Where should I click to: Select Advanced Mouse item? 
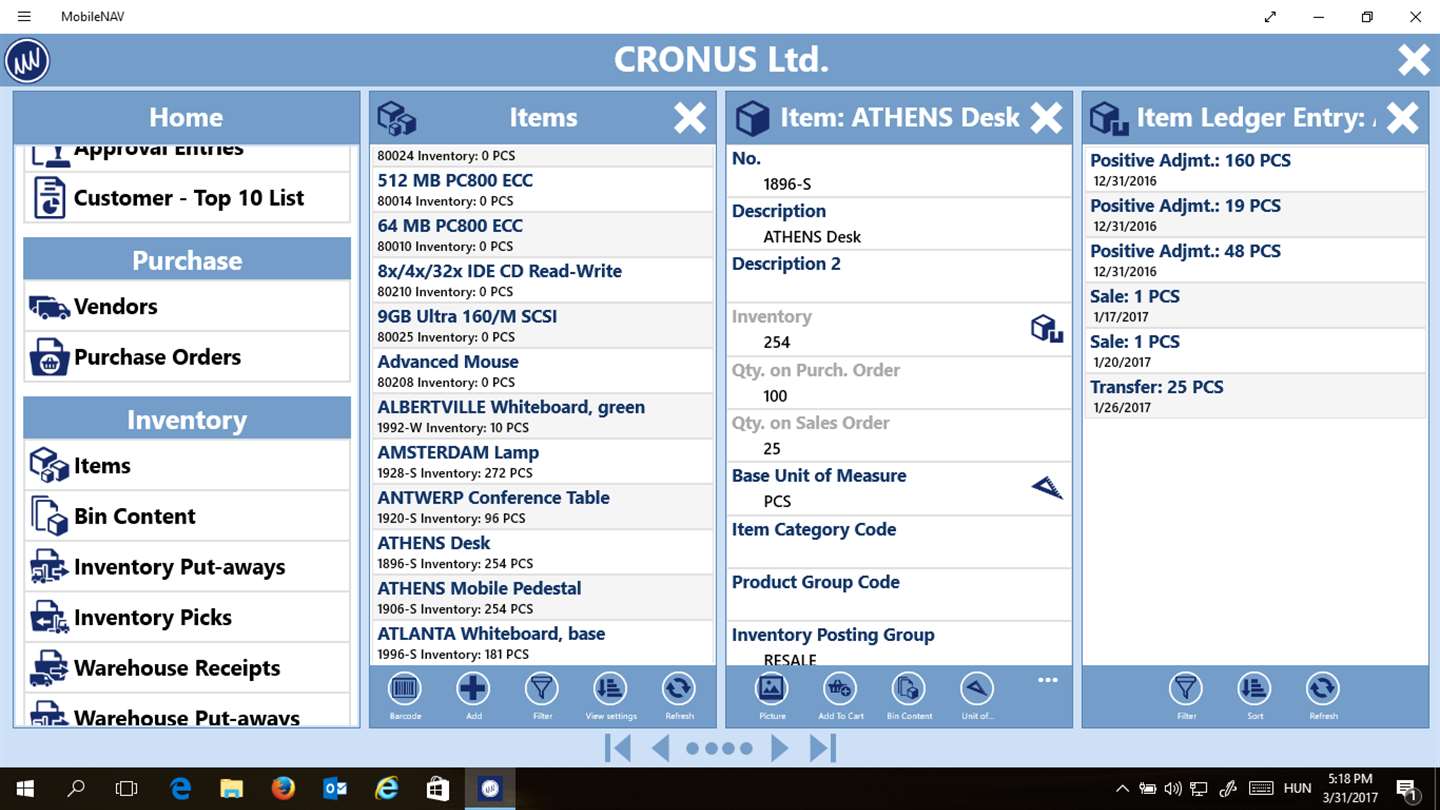(x=543, y=371)
